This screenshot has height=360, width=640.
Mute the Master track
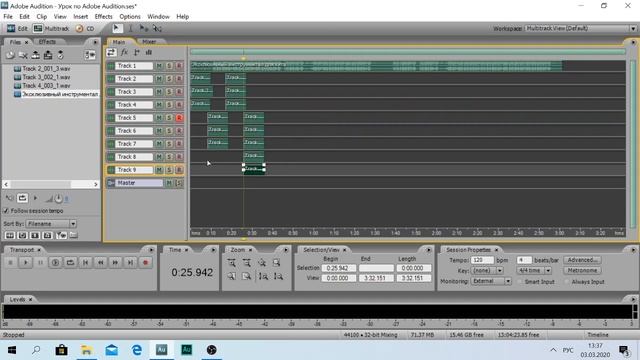[169, 183]
